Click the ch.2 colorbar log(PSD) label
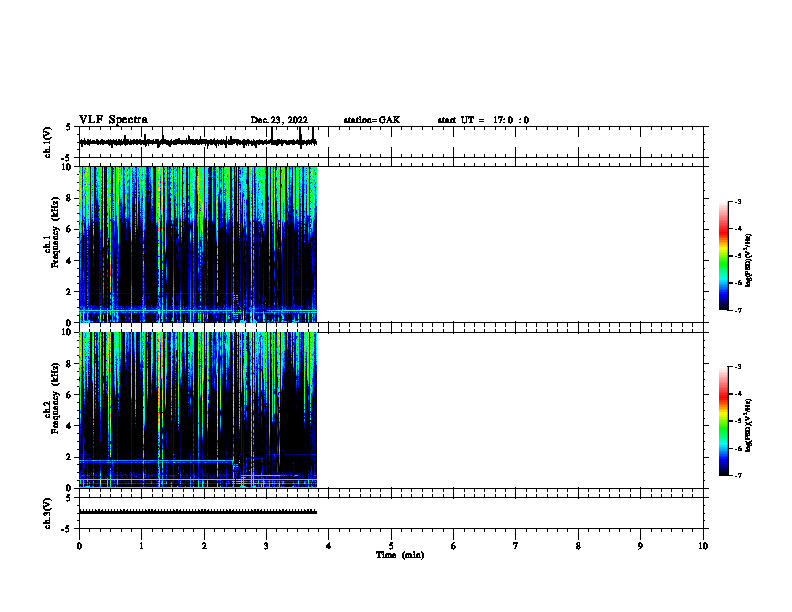Screen dimensions: 792x612 (748, 425)
